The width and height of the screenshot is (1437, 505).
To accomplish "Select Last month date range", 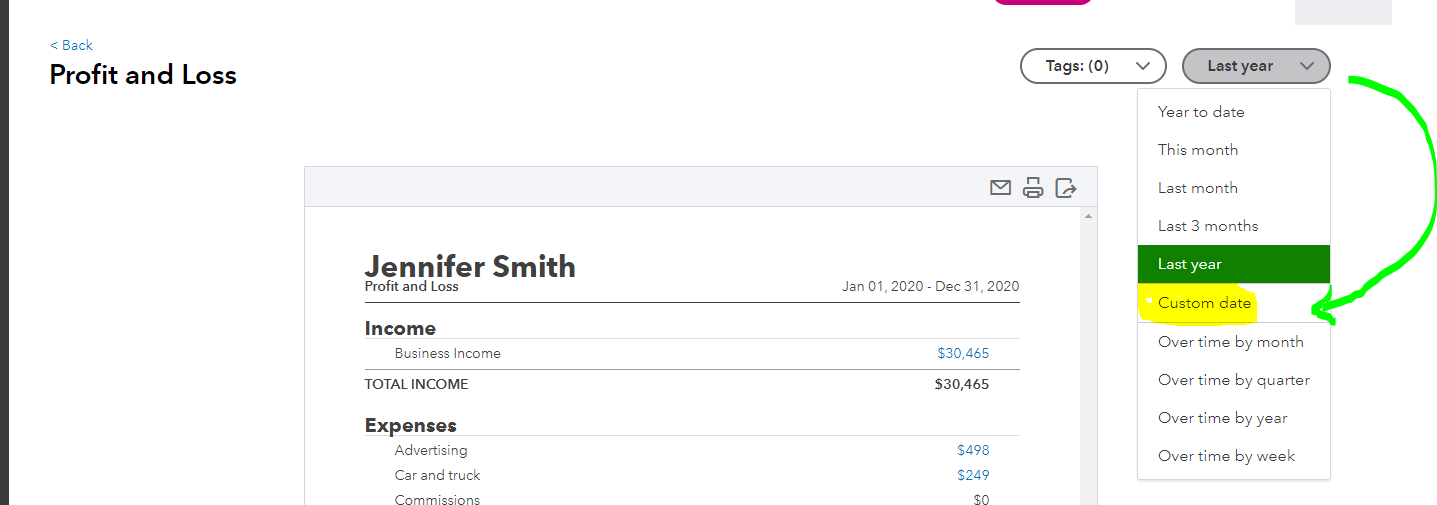I will (1198, 188).
